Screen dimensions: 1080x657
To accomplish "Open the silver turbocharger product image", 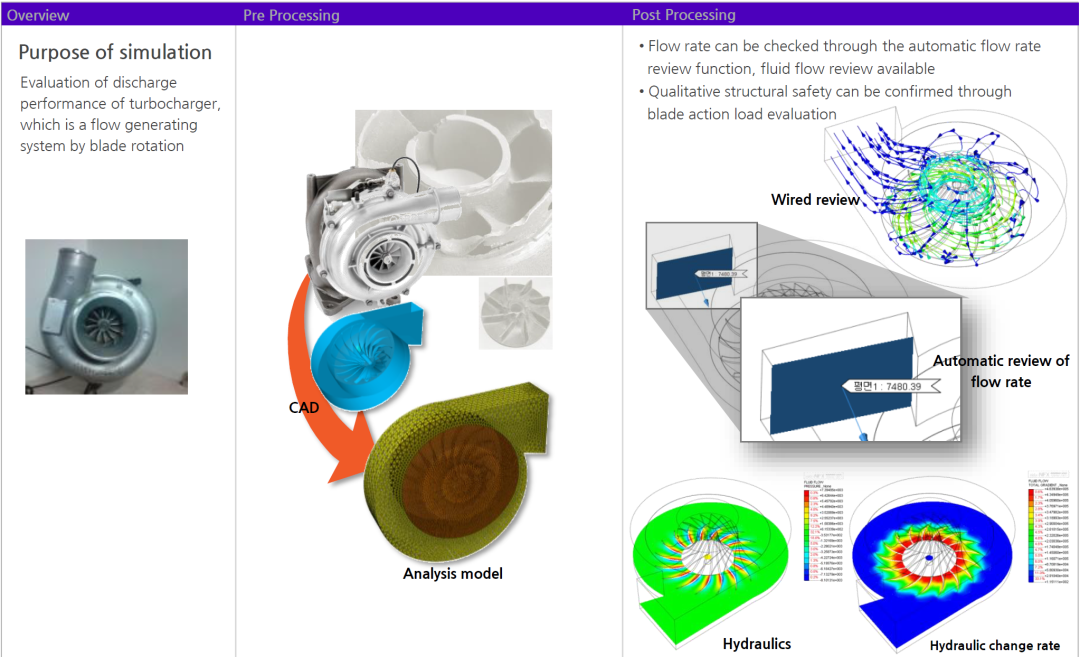I will click(366, 240).
